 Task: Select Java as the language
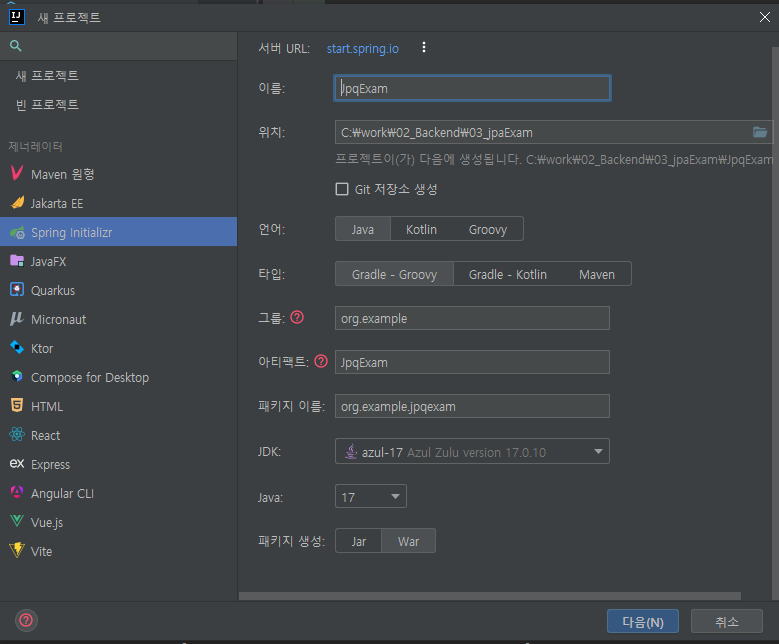(363, 229)
